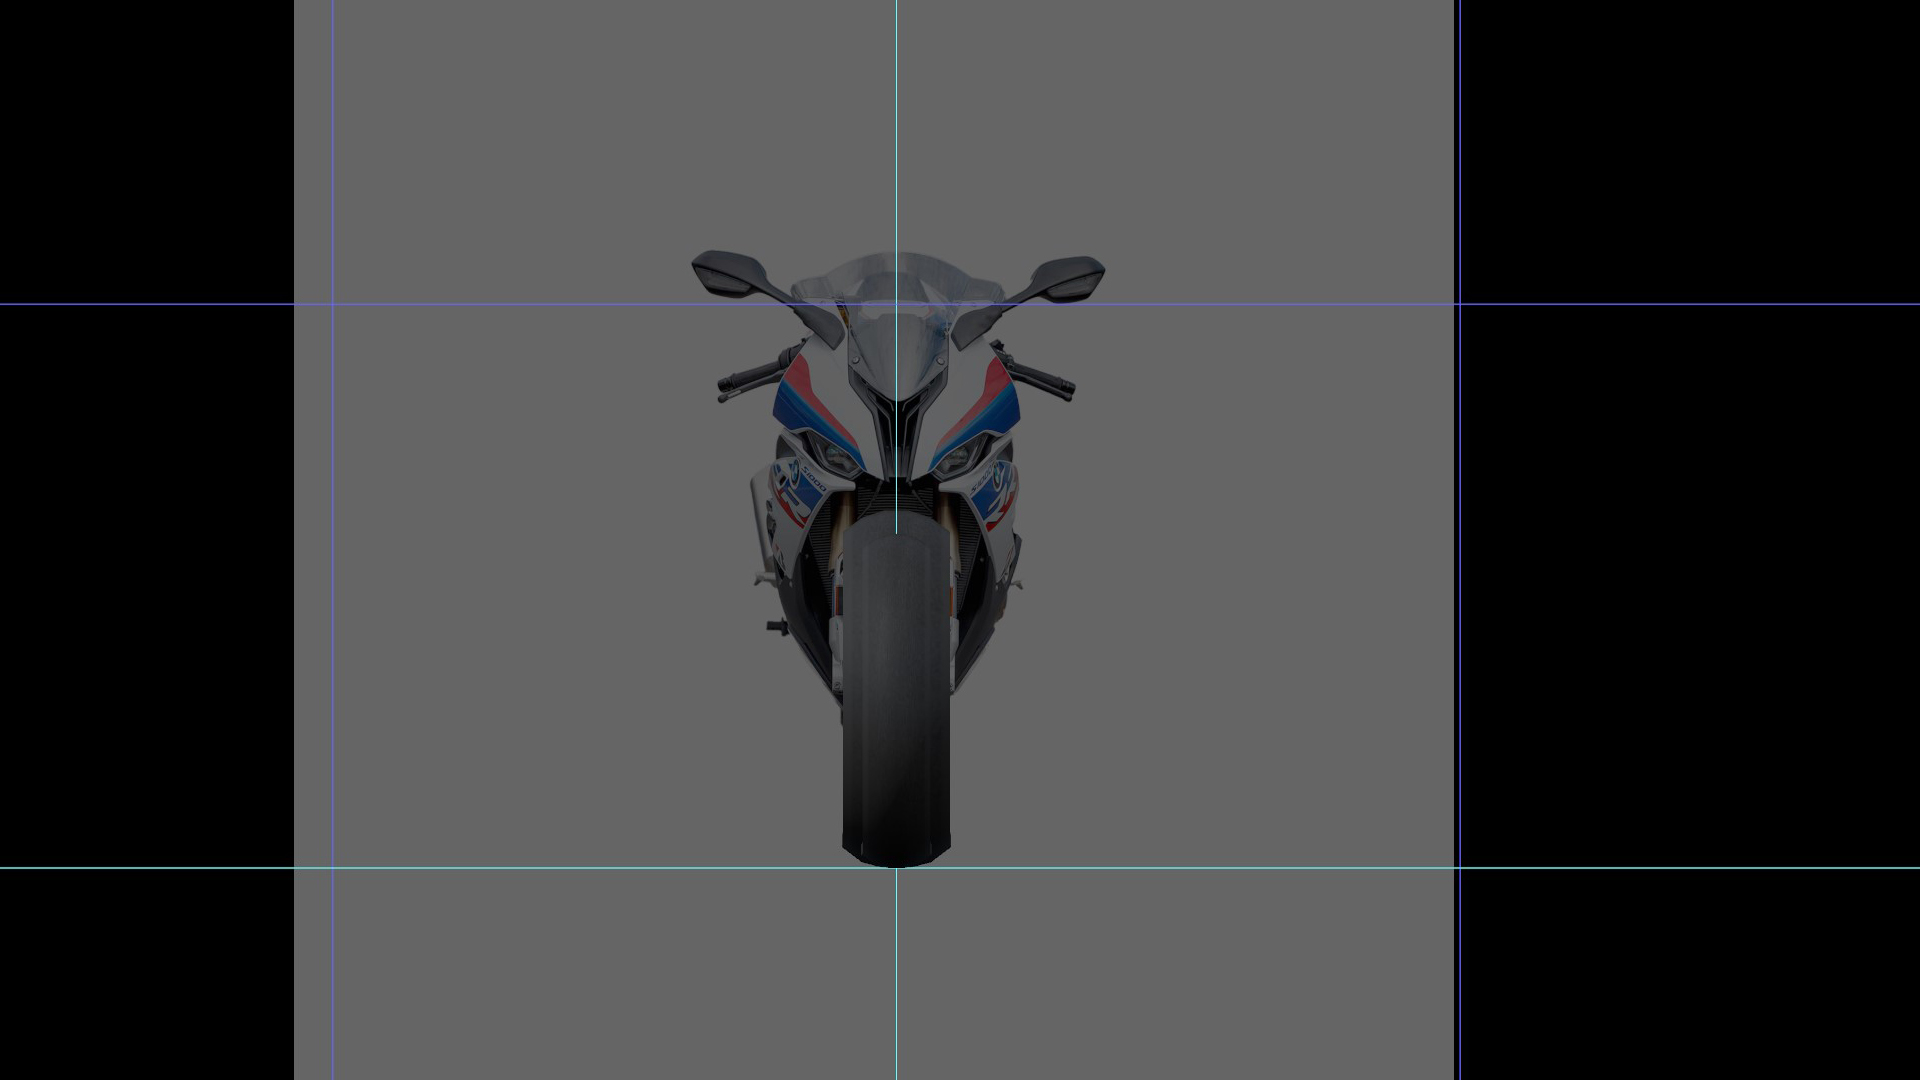The height and width of the screenshot is (1080, 1920).
Task: Click the motorcycle's left rearview mirror
Action: pos(728,272)
